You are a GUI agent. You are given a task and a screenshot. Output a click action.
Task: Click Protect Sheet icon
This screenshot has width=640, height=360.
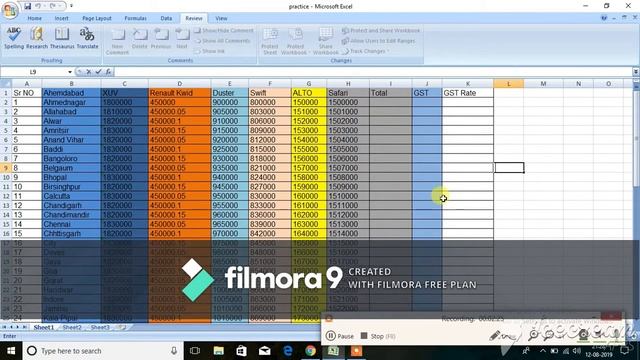[x=270, y=41]
